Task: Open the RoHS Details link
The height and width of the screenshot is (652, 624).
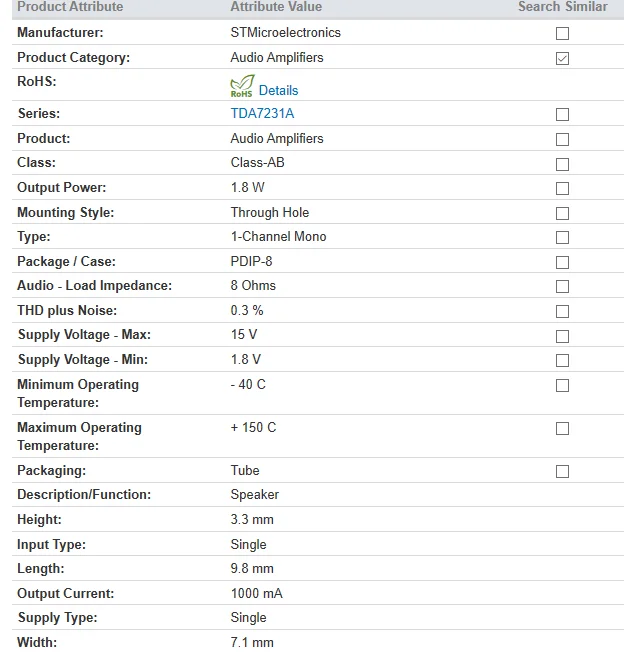Action: click(x=278, y=90)
